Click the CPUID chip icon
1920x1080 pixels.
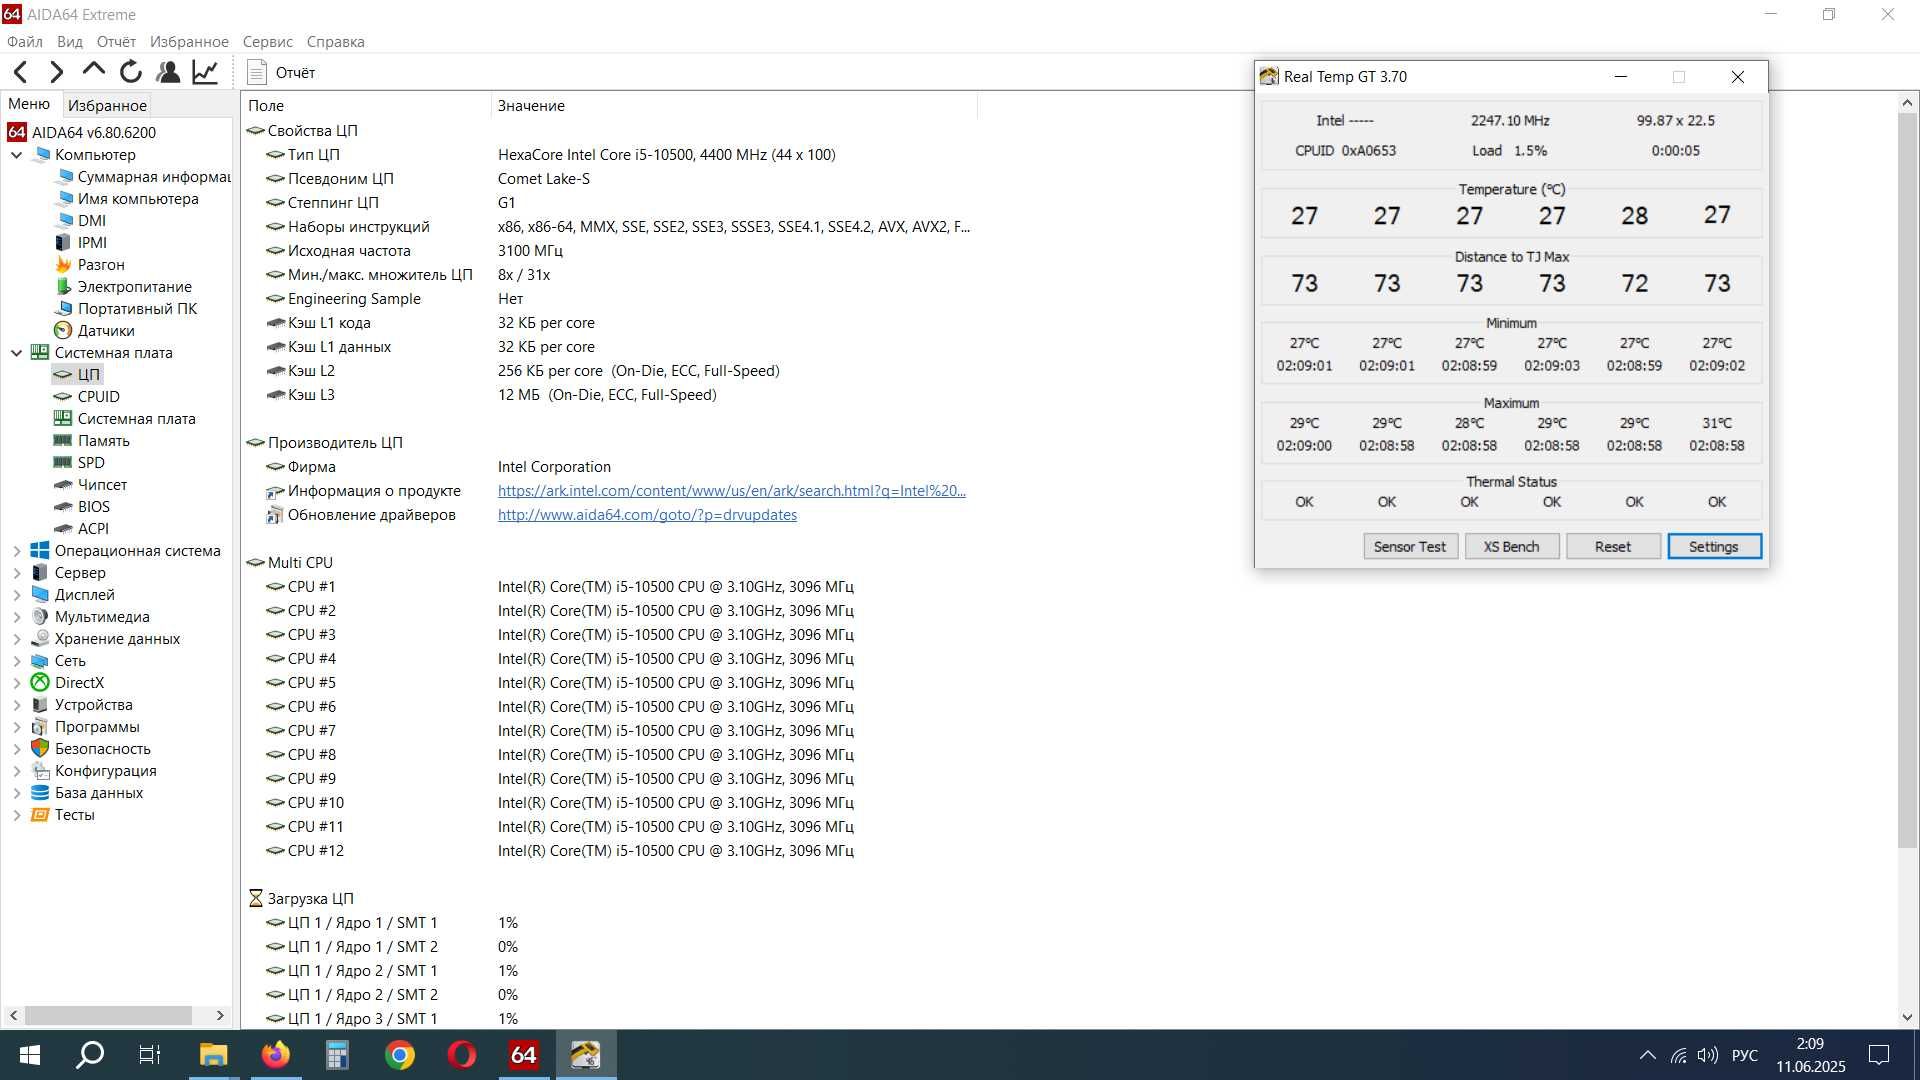[x=63, y=397]
